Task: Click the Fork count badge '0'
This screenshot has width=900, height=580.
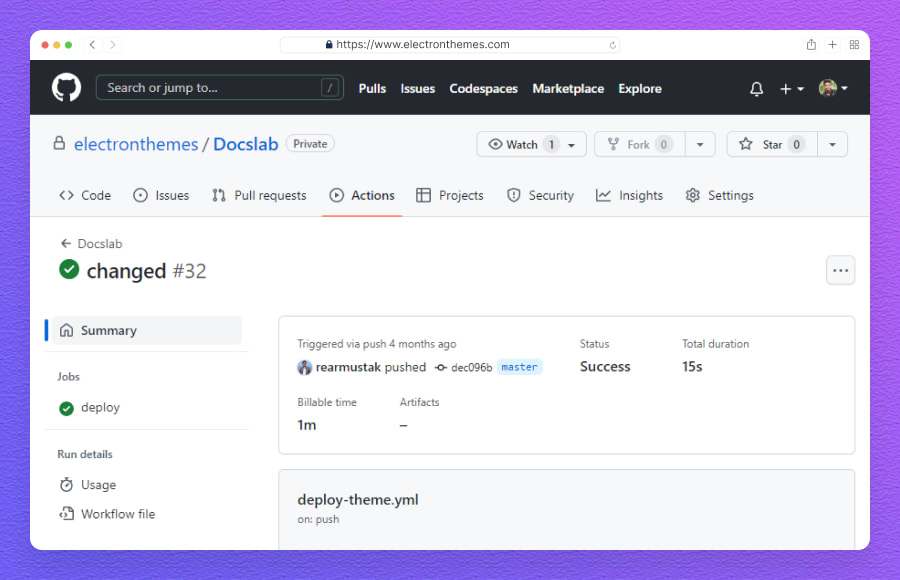Action: [664, 144]
